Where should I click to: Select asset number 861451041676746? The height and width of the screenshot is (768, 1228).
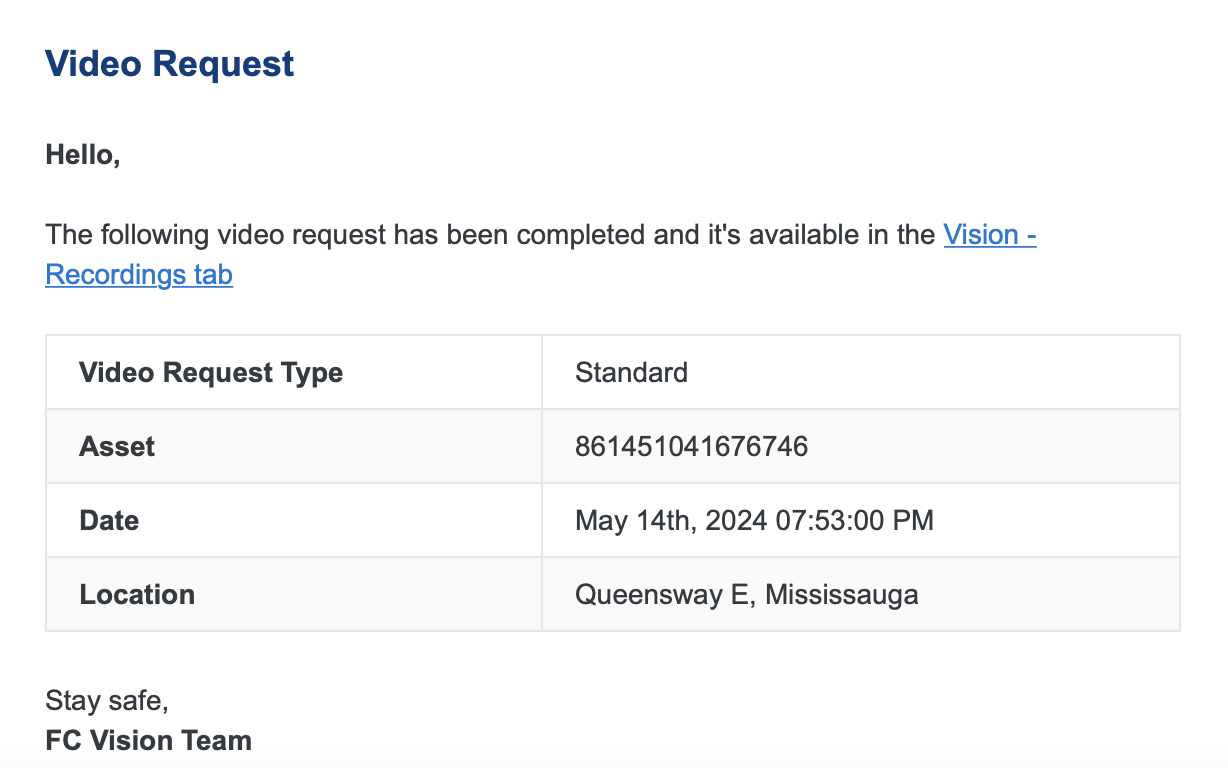(692, 447)
